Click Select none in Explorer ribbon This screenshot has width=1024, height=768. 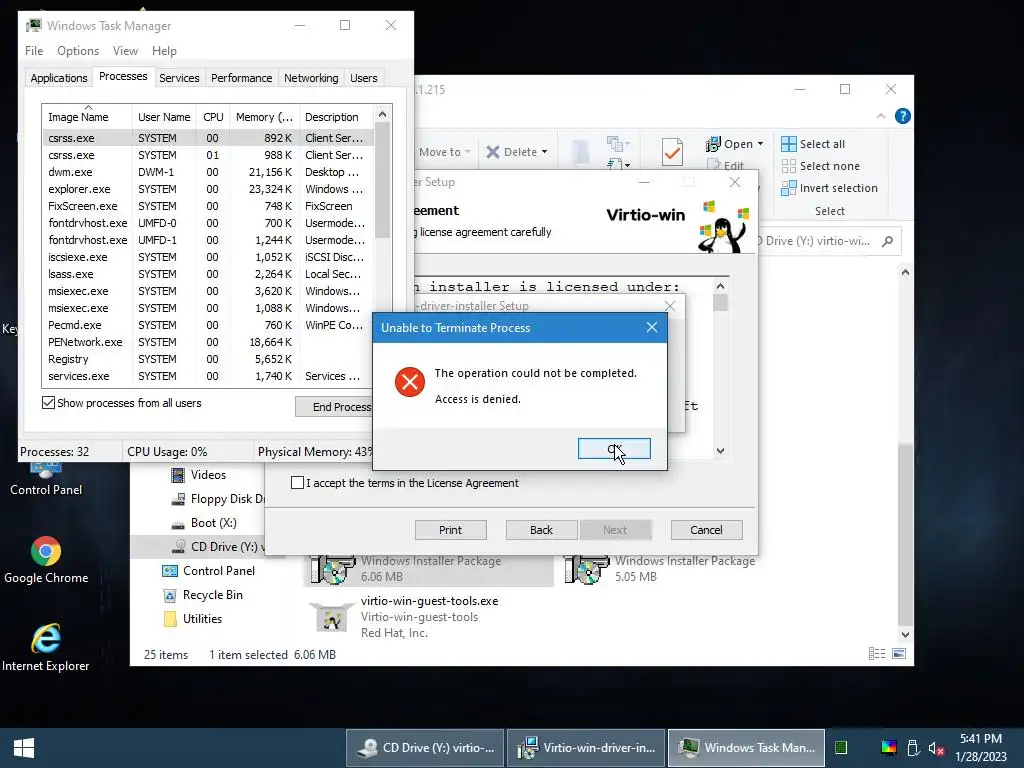coord(821,166)
